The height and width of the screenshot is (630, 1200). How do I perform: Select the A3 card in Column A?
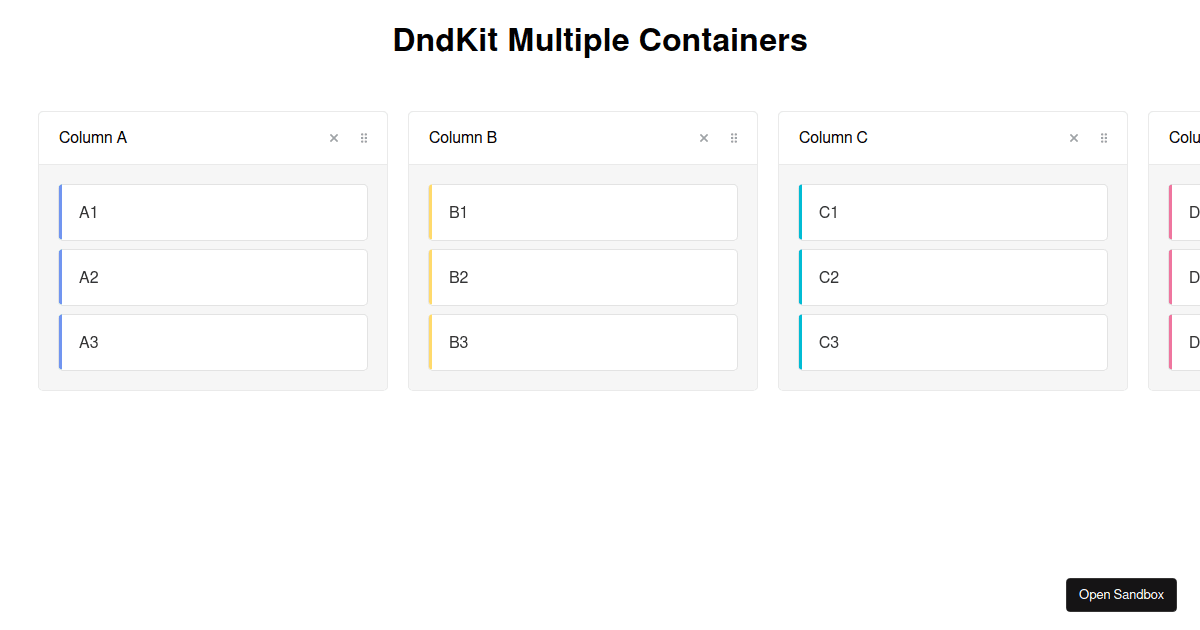coord(212,342)
